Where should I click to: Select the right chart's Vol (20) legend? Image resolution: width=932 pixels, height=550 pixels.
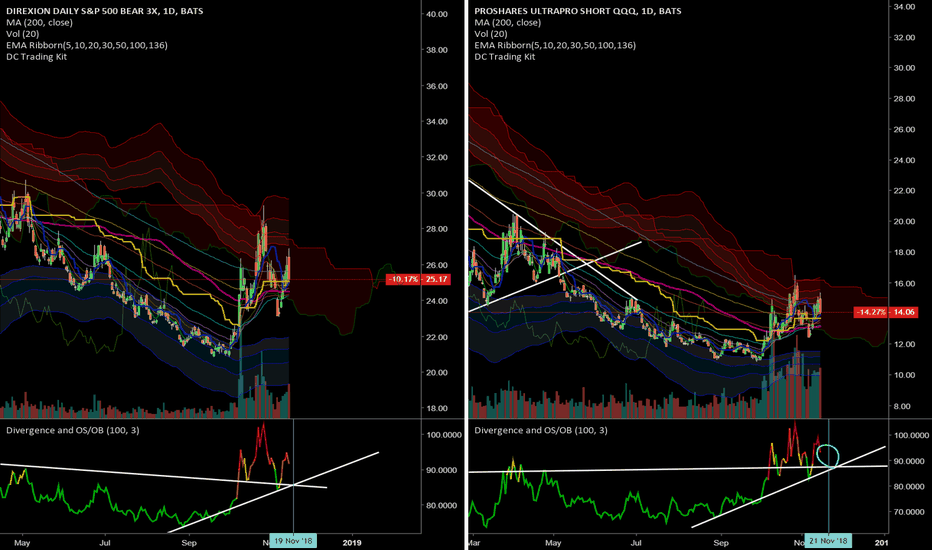tap(491, 34)
